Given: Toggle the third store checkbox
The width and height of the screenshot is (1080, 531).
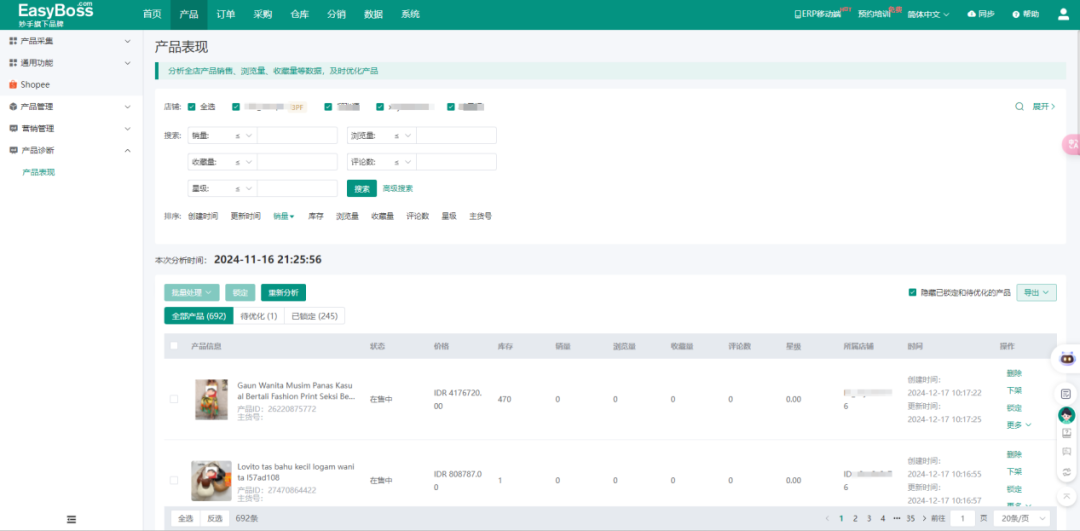Looking at the screenshot, I should point(327,107).
